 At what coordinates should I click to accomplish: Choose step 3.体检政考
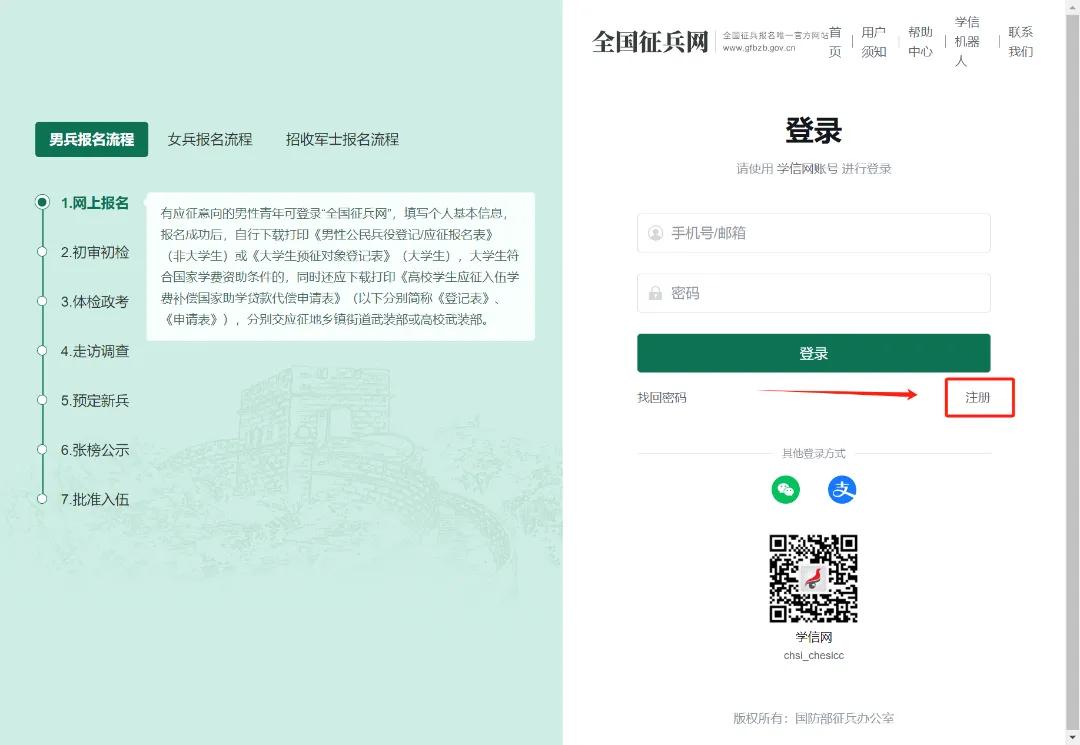(x=95, y=302)
